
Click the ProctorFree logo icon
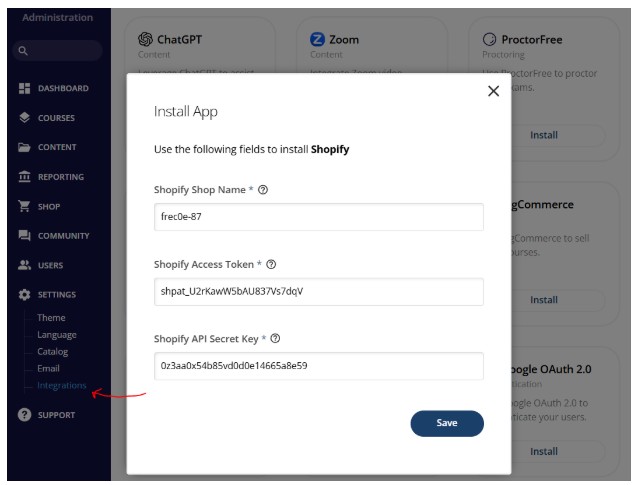[489, 39]
